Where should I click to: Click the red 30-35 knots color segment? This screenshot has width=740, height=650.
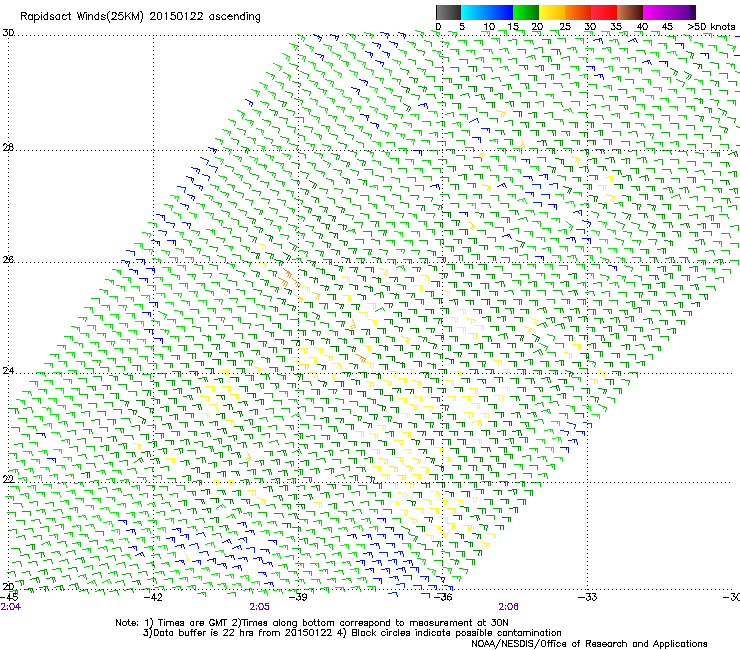[x=604, y=12]
